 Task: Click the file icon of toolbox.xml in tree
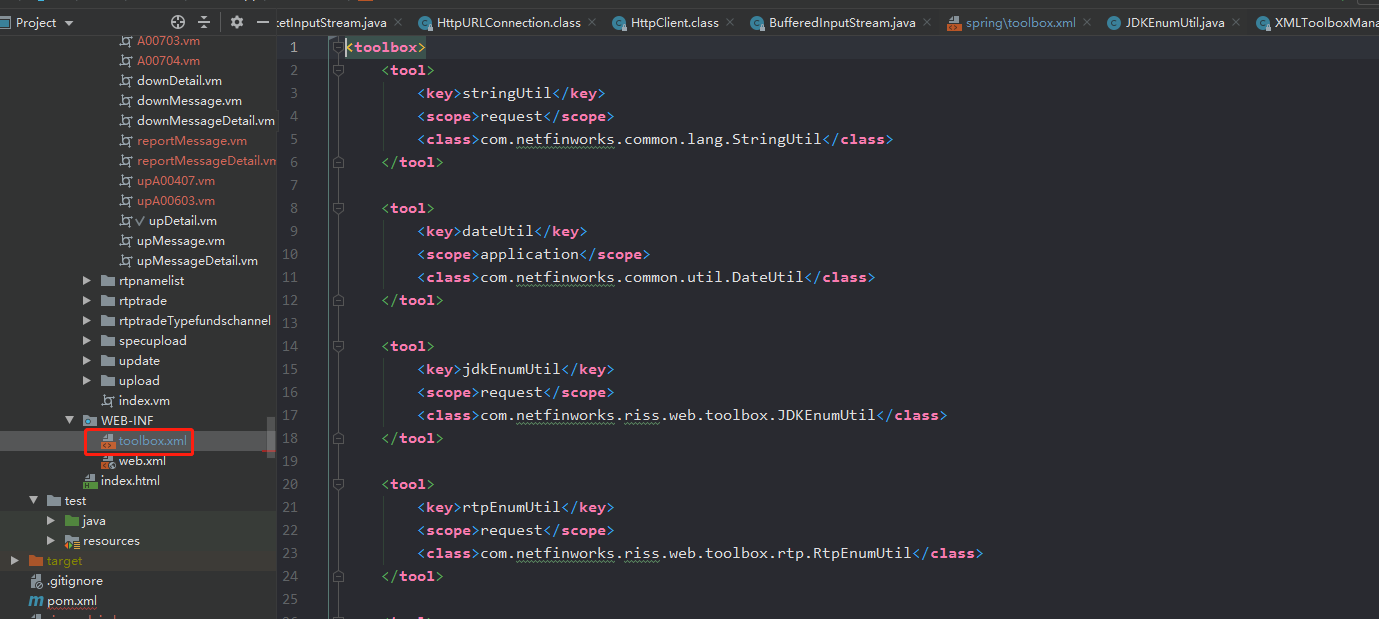pos(108,441)
